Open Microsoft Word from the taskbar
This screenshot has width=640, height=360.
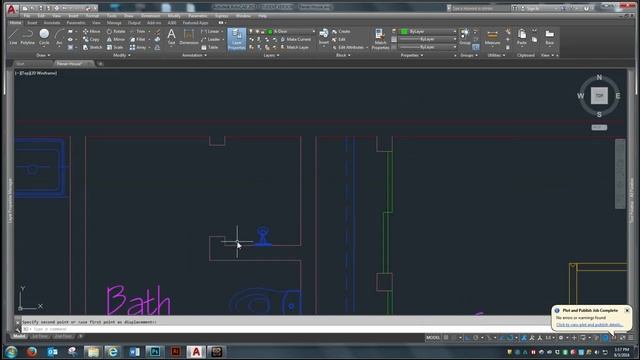click(134, 351)
